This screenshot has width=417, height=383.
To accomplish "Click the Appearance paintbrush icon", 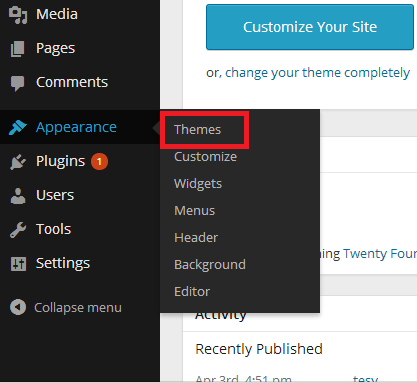I will [17, 127].
